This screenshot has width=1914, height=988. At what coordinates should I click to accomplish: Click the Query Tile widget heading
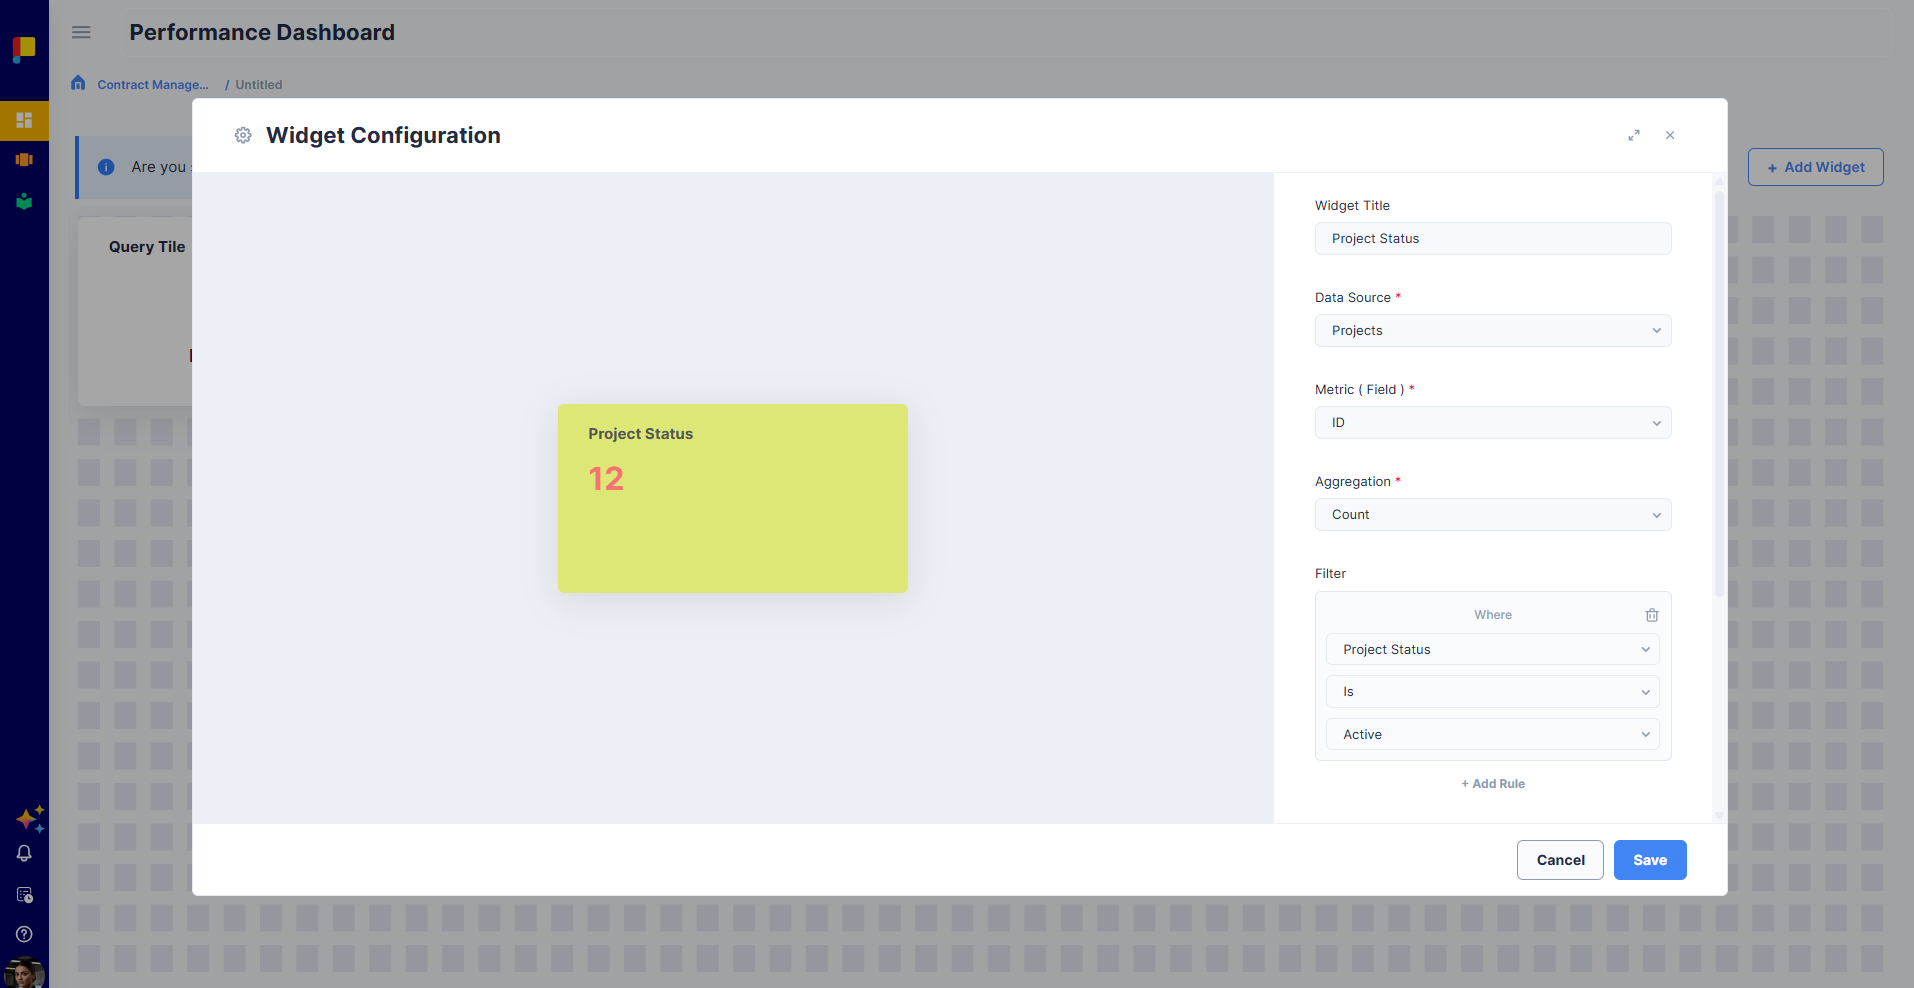click(x=147, y=247)
